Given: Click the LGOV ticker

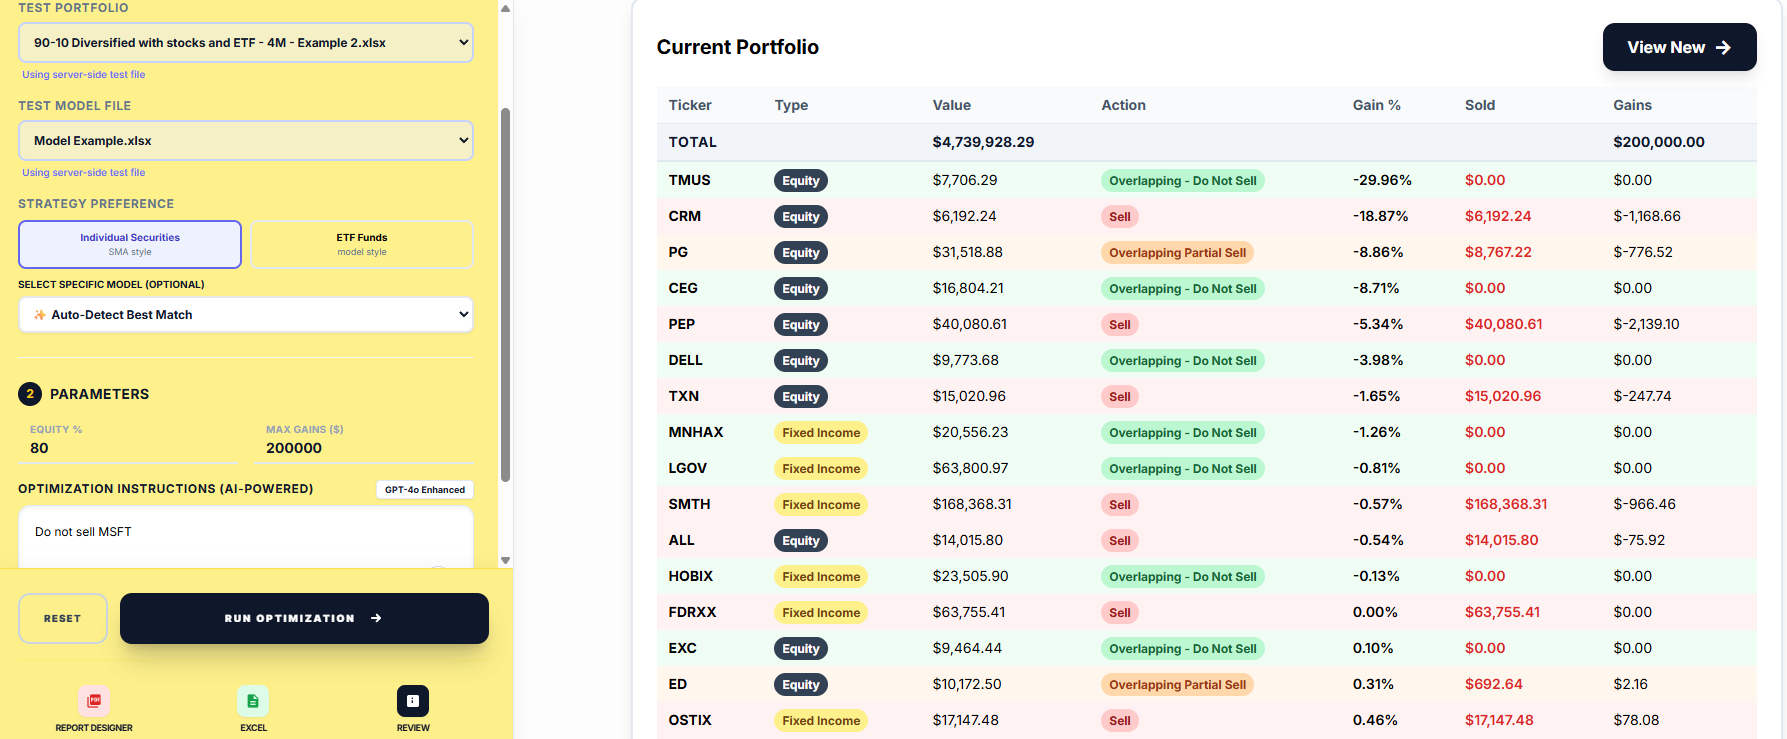Looking at the screenshot, I should [x=687, y=468].
